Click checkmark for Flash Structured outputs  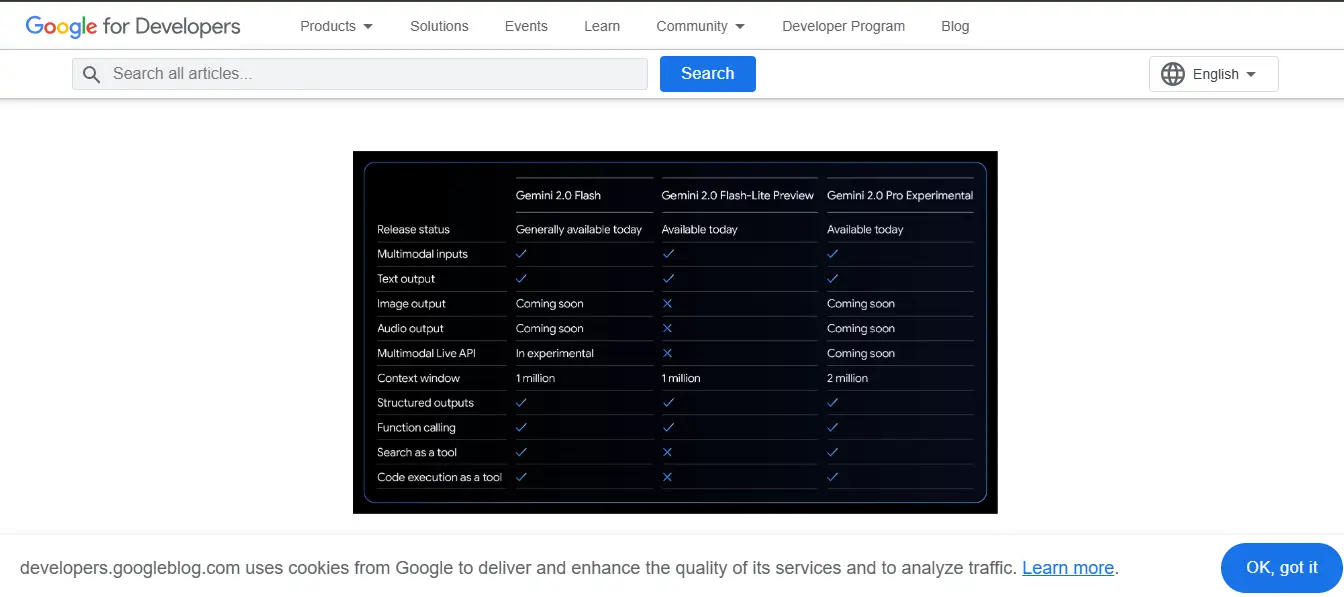[x=521, y=403]
